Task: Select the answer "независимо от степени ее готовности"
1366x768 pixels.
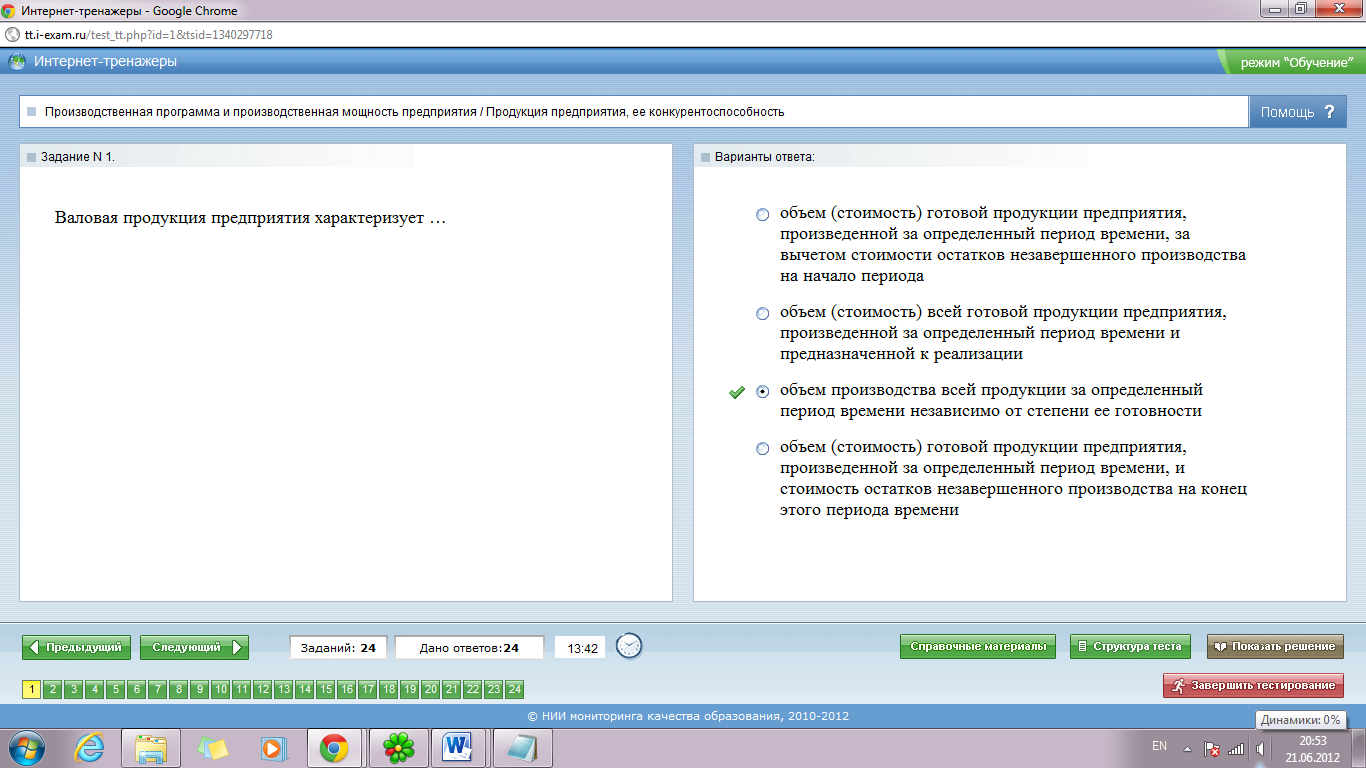Action: pos(763,391)
